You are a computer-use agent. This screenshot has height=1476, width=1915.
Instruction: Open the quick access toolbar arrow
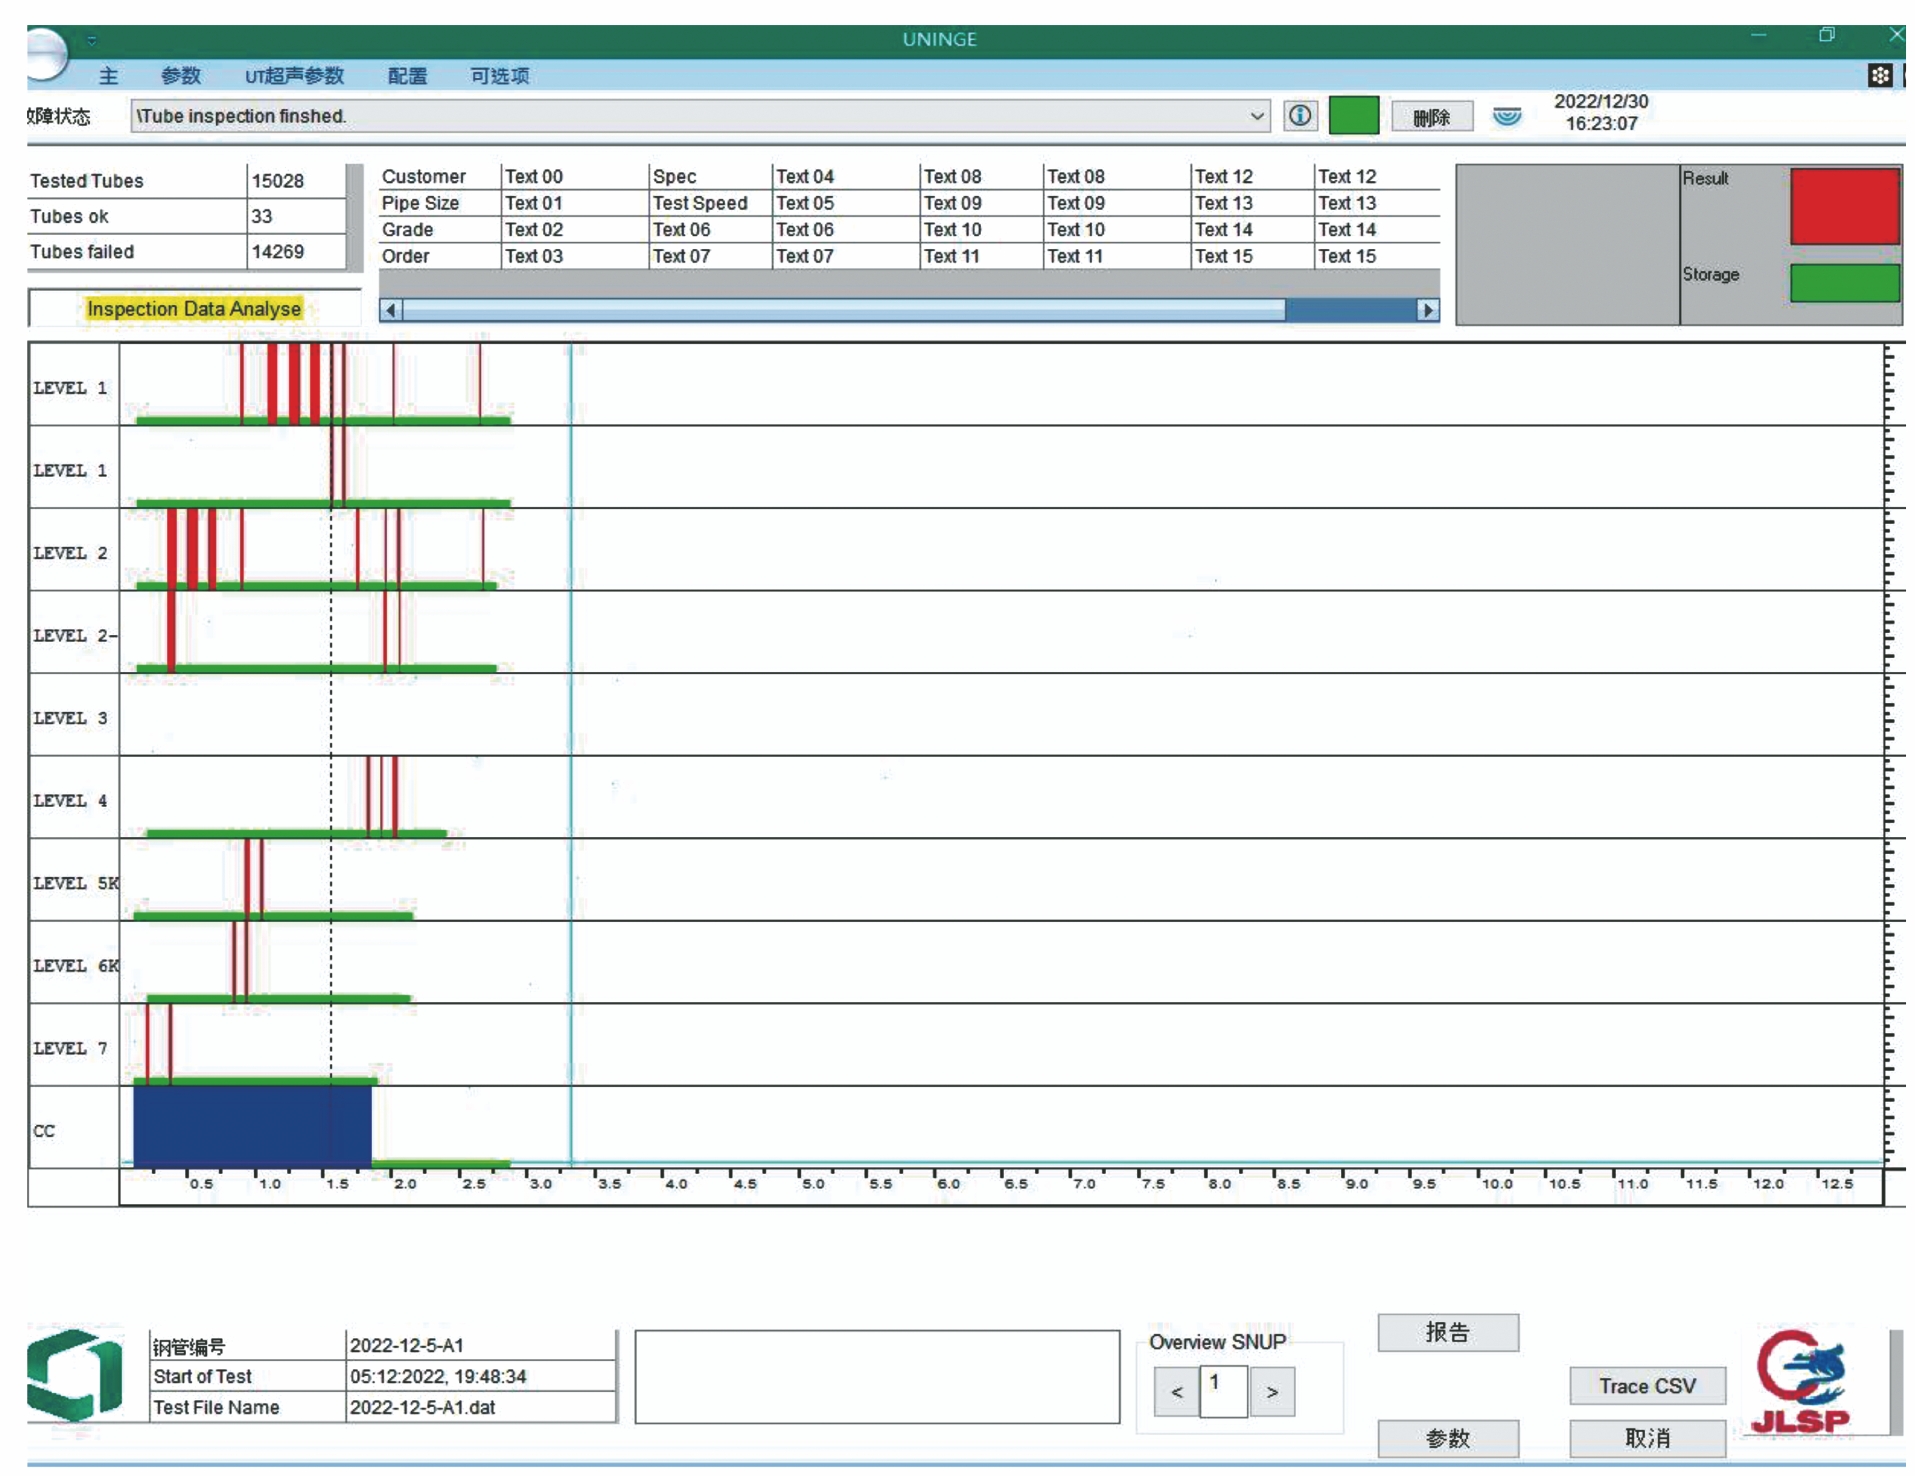[x=91, y=40]
